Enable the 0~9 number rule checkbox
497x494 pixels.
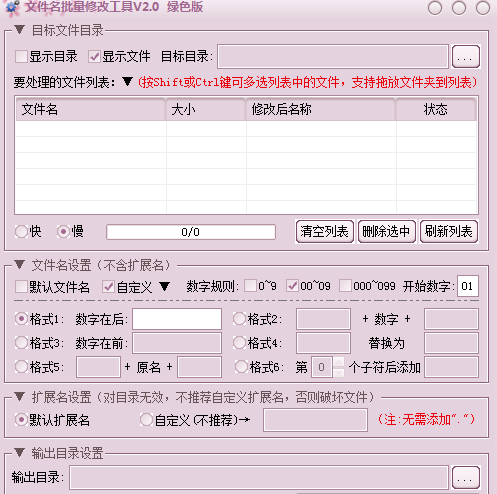click(250, 286)
